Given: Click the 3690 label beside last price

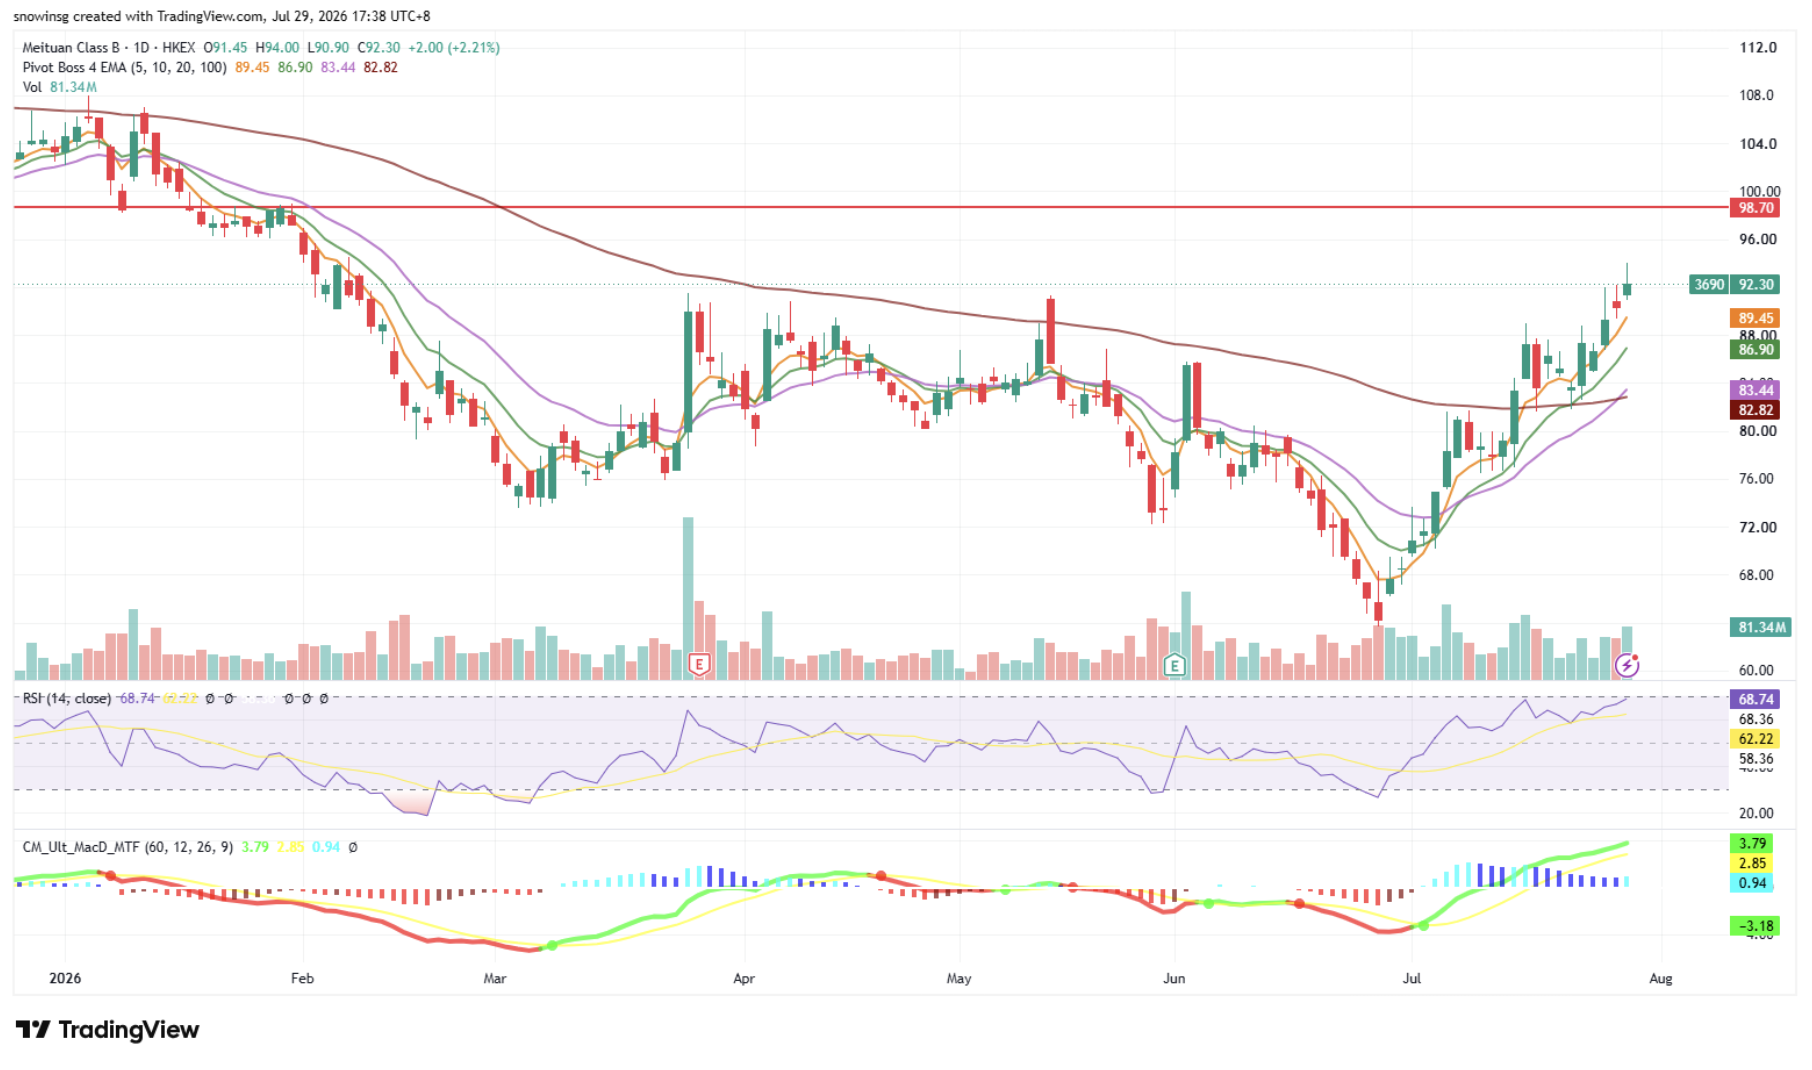Looking at the screenshot, I should click(1709, 284).
